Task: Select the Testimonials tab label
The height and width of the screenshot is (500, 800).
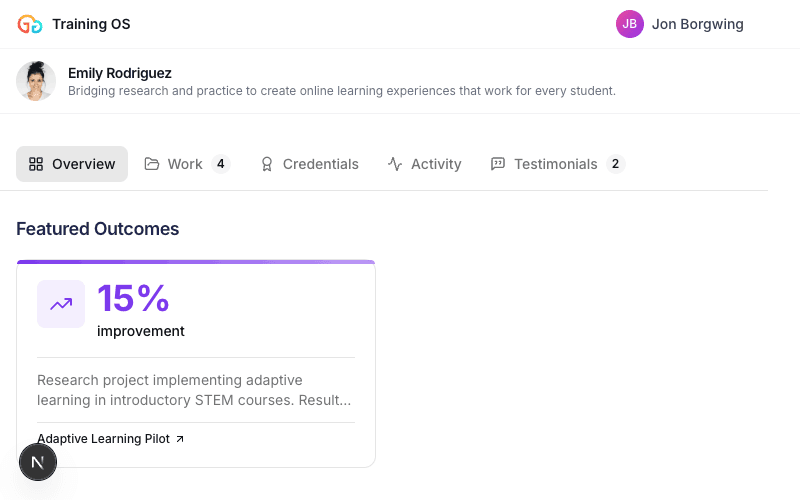Action: click(555, 164)
